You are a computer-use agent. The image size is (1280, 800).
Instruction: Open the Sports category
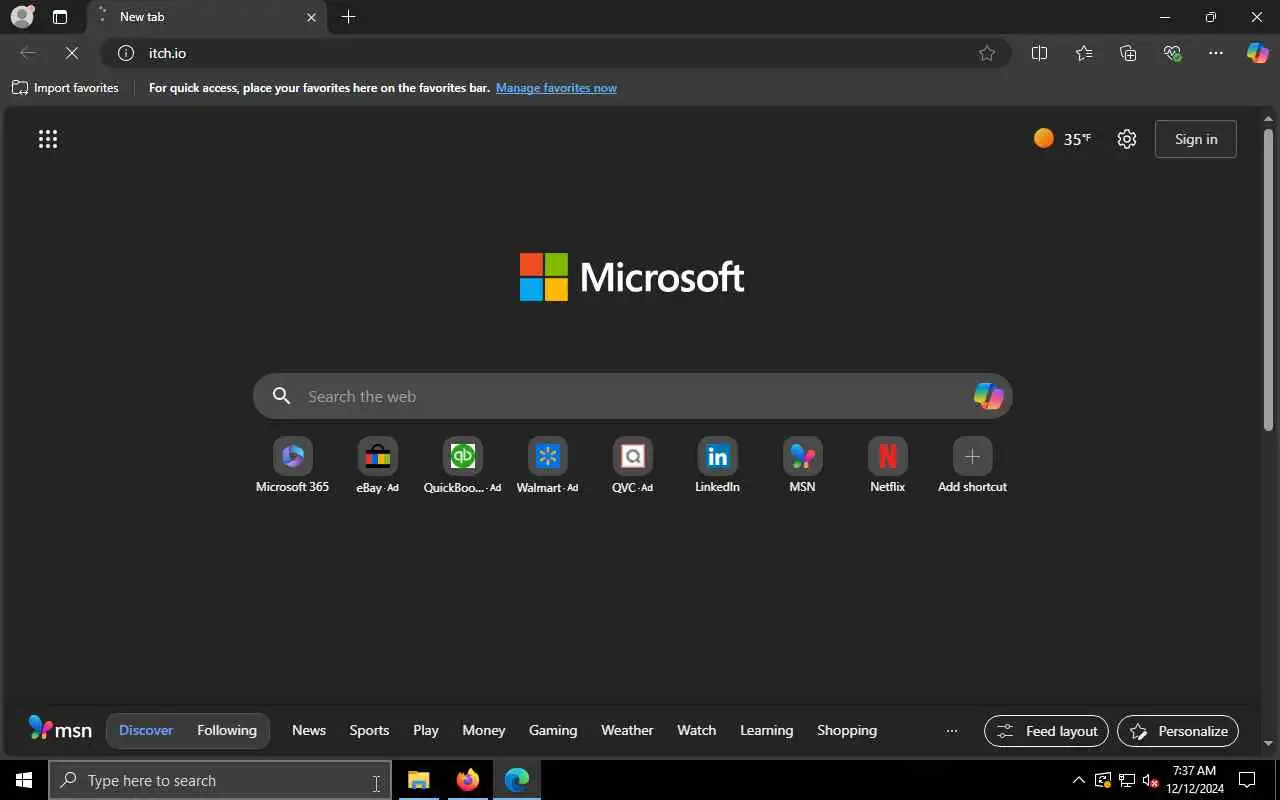369,730
